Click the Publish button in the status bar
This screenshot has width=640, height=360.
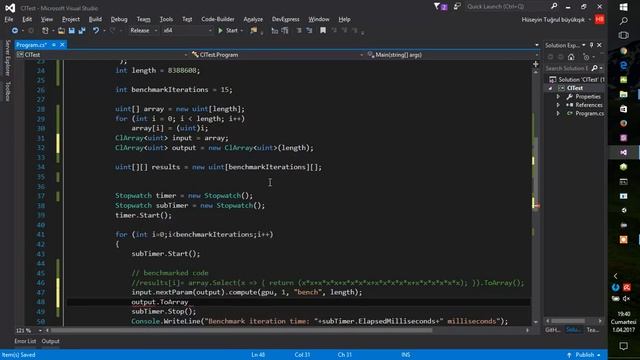coord(584,355)
